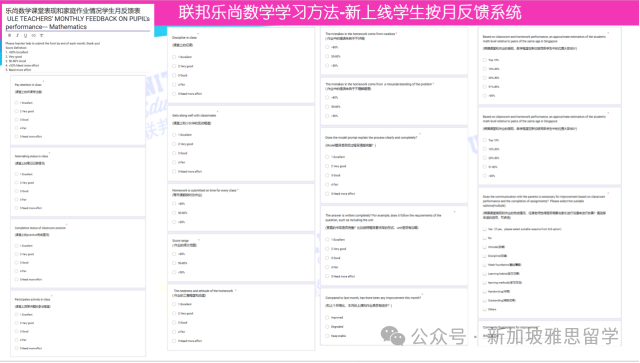Screen dimensions: 640x363
Task: Apply bold formatting to form description
Action: coord(10,36)
